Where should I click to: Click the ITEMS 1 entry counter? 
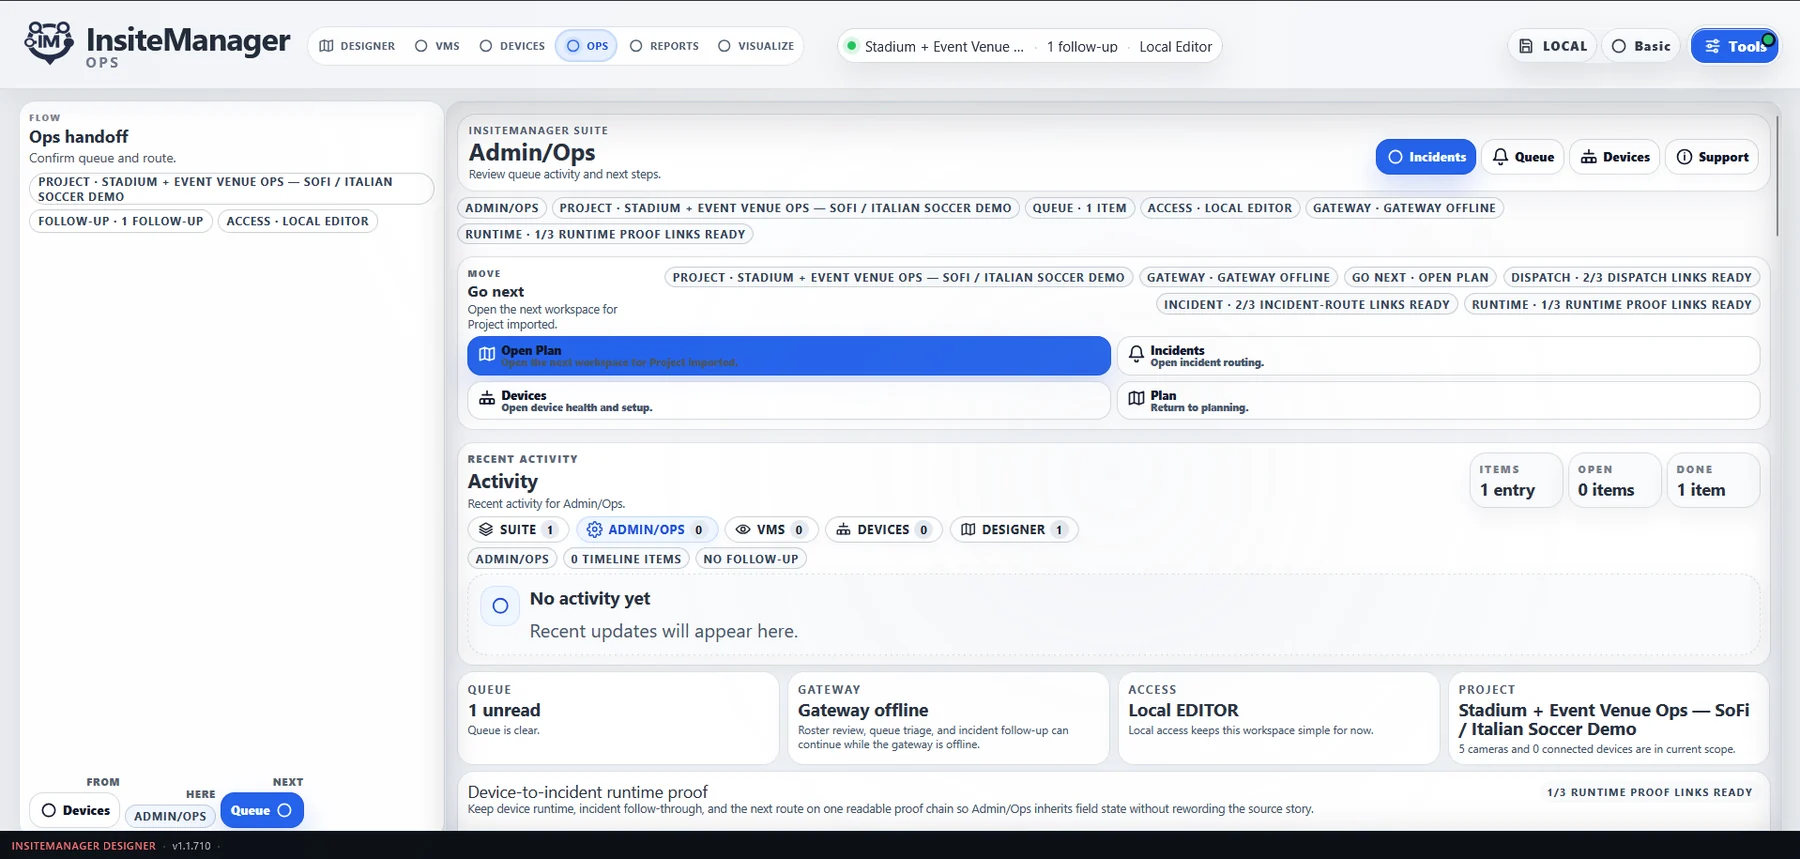1515,481
